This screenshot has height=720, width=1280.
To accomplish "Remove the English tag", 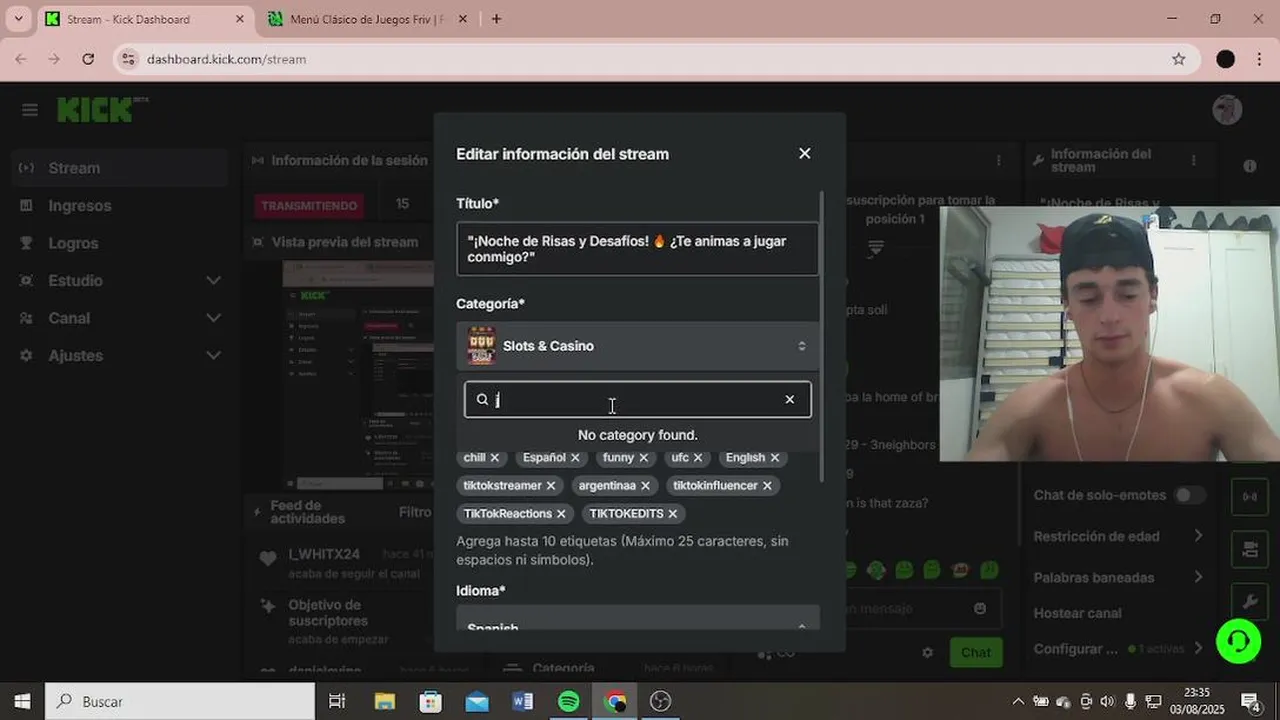I will click(x=774, y=458).
